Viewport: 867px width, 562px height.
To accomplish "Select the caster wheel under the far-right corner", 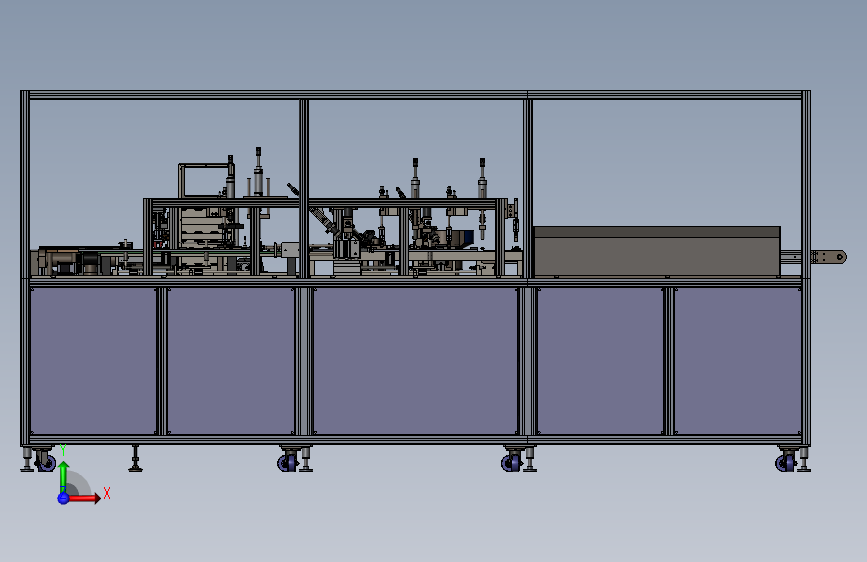I will [x=785, y=461].
